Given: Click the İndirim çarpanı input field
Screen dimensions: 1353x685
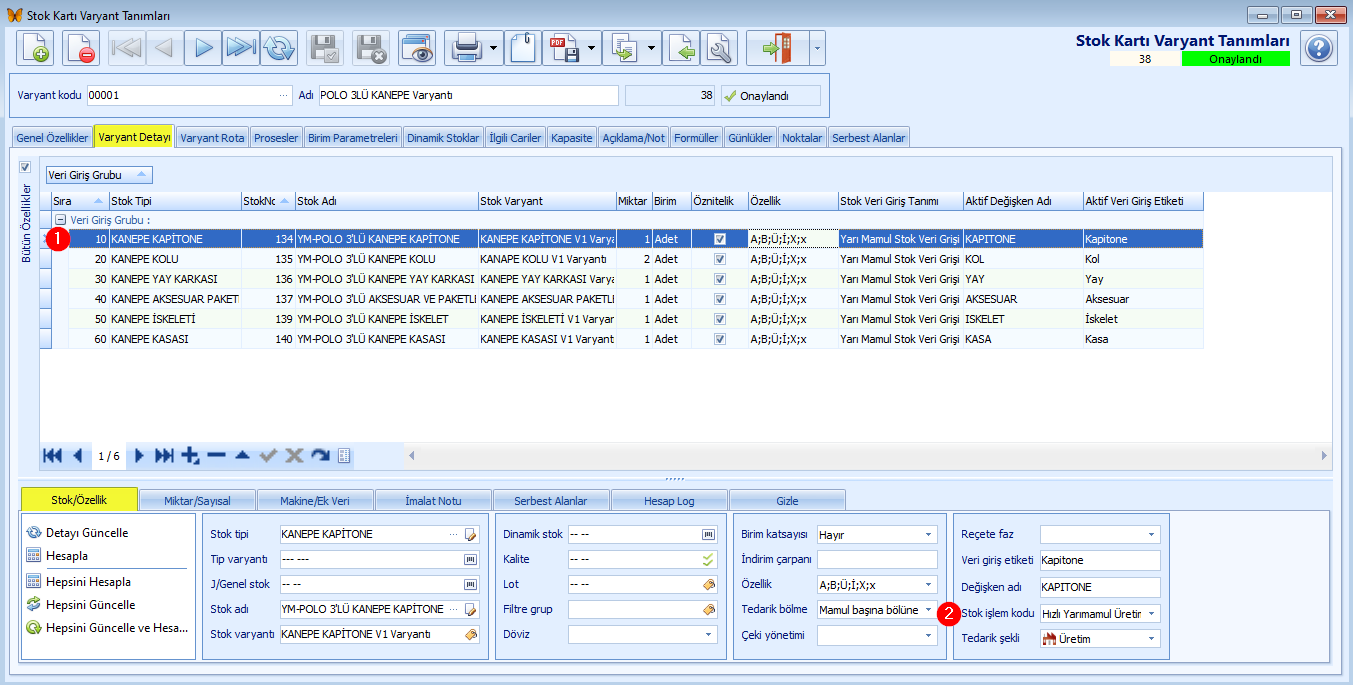Looking at the screenshot, I should (x=878, y=559).
